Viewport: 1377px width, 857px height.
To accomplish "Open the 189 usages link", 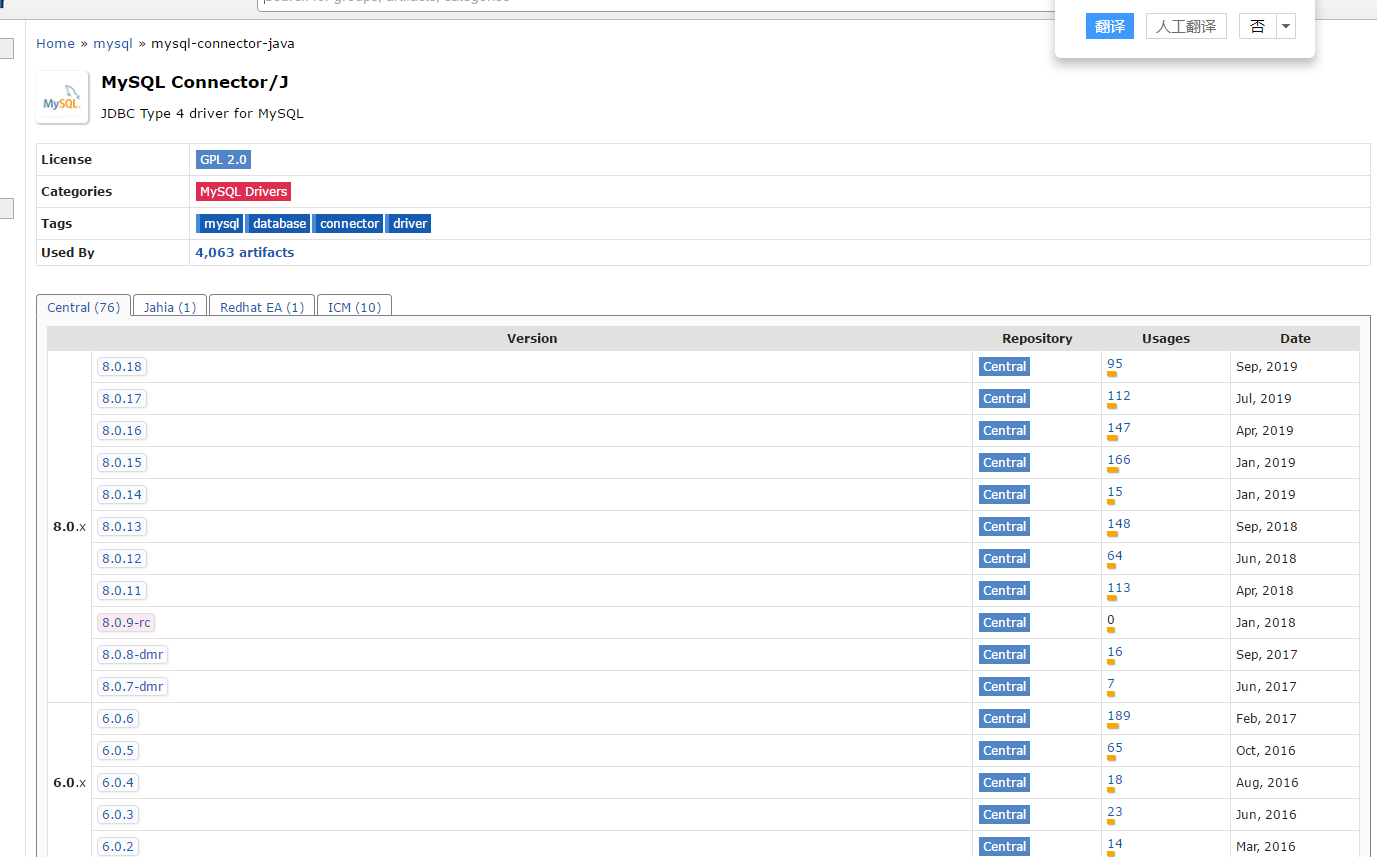I will [1119, 716].
